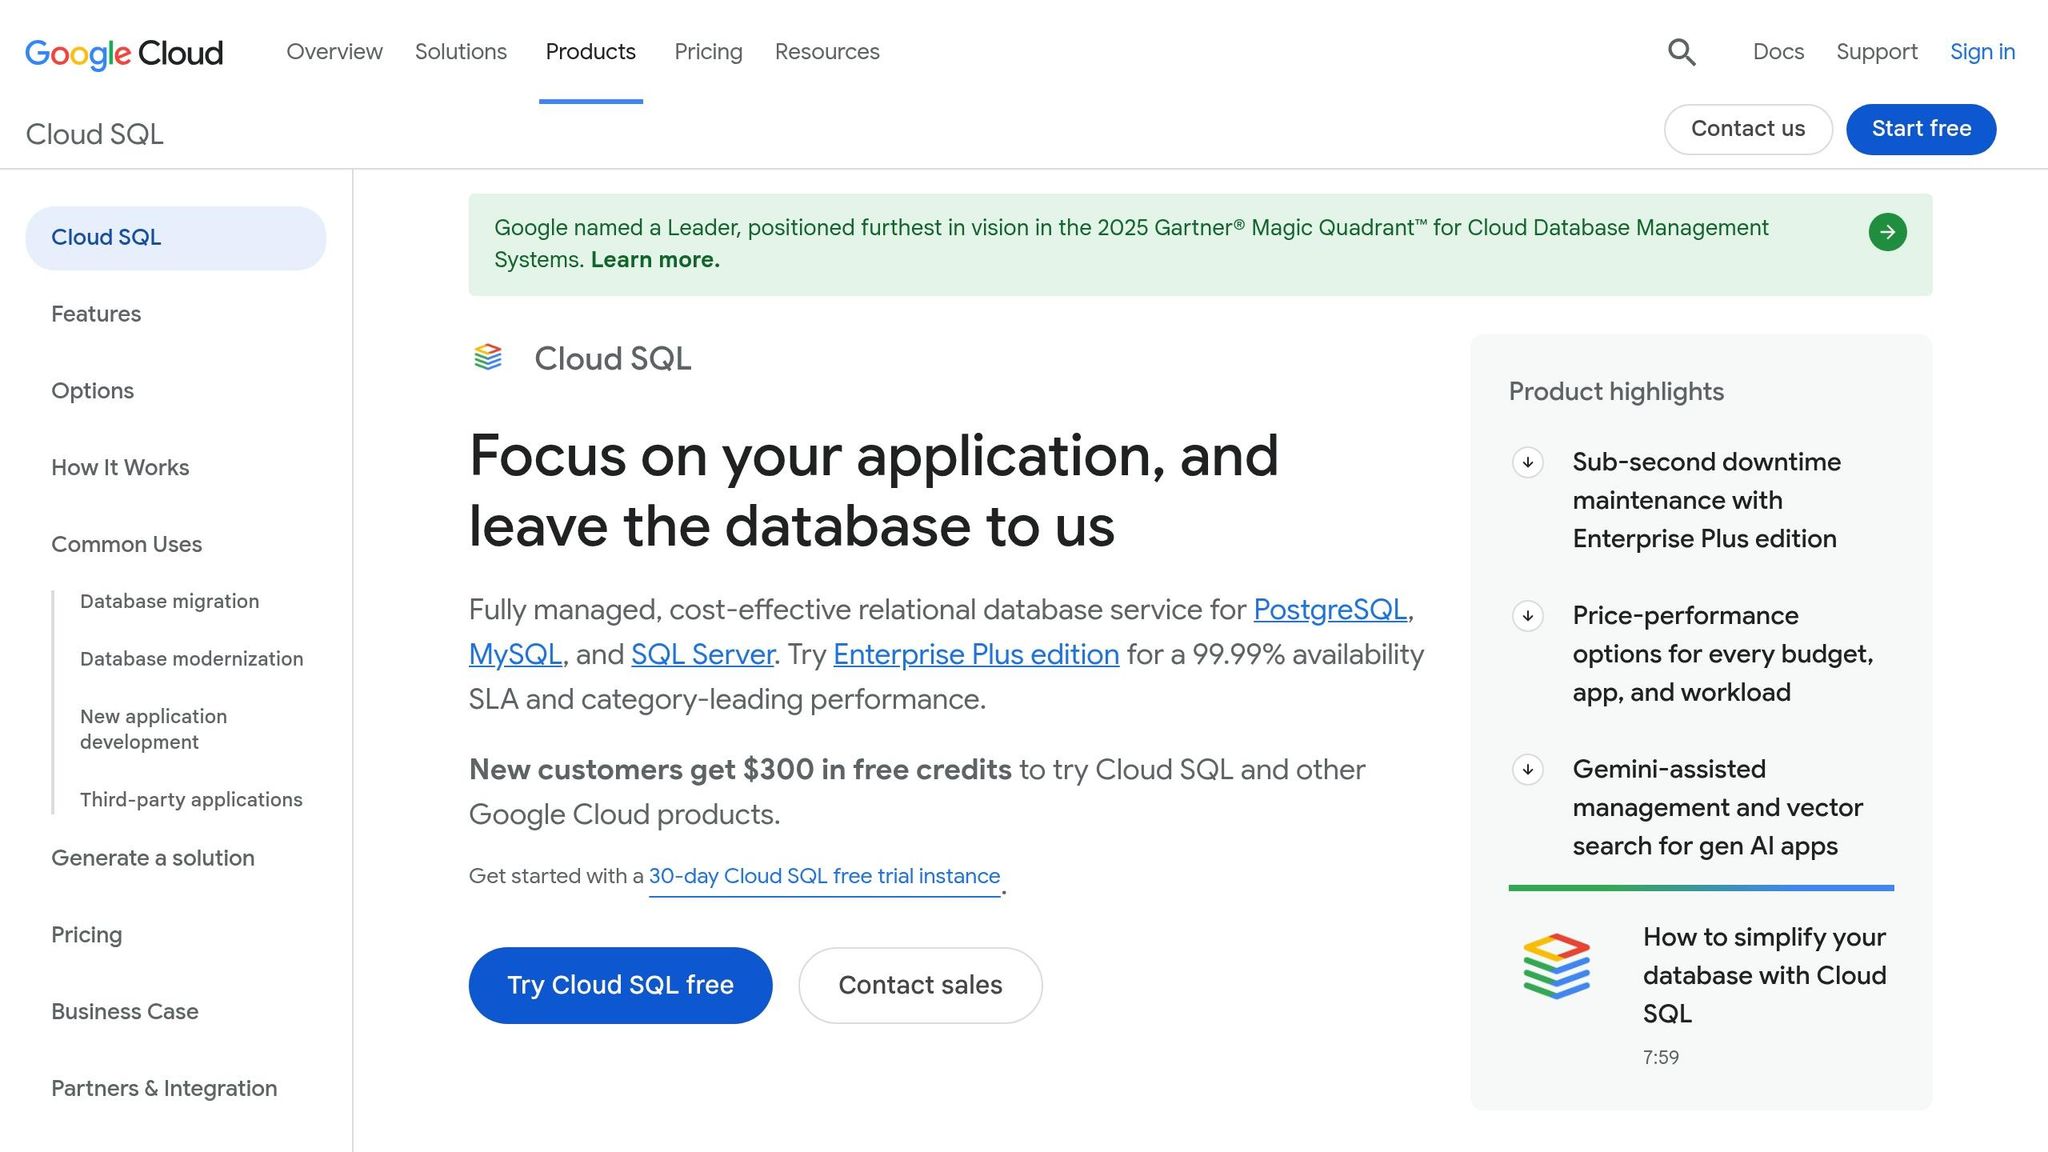Open the Resources nav menu
The width and height of the screenshot is (2048, 1152).
click(827, 52)
